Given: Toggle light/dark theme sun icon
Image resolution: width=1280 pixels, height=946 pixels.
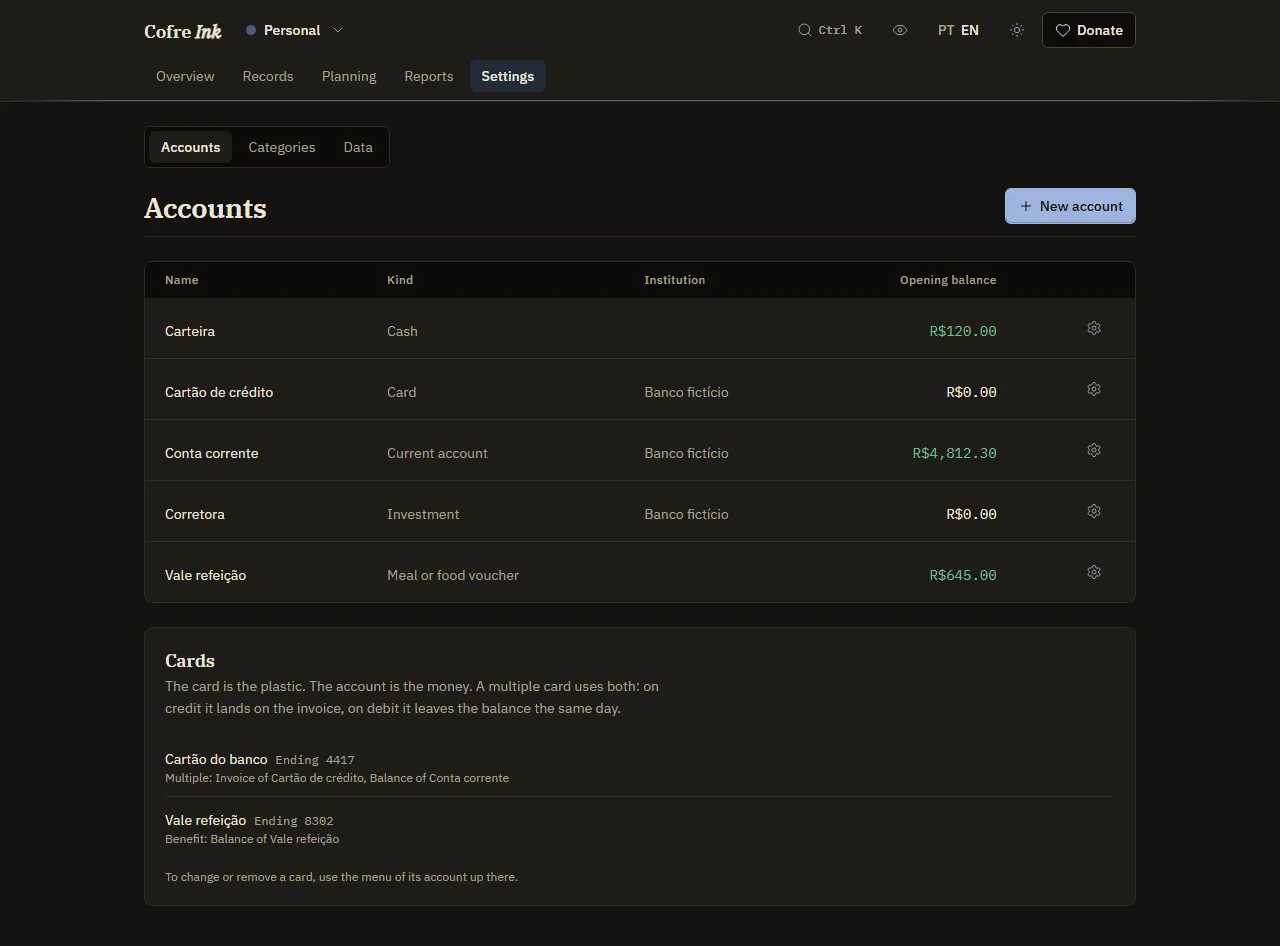Looking at the screenshot, I should coord(1017,30).
